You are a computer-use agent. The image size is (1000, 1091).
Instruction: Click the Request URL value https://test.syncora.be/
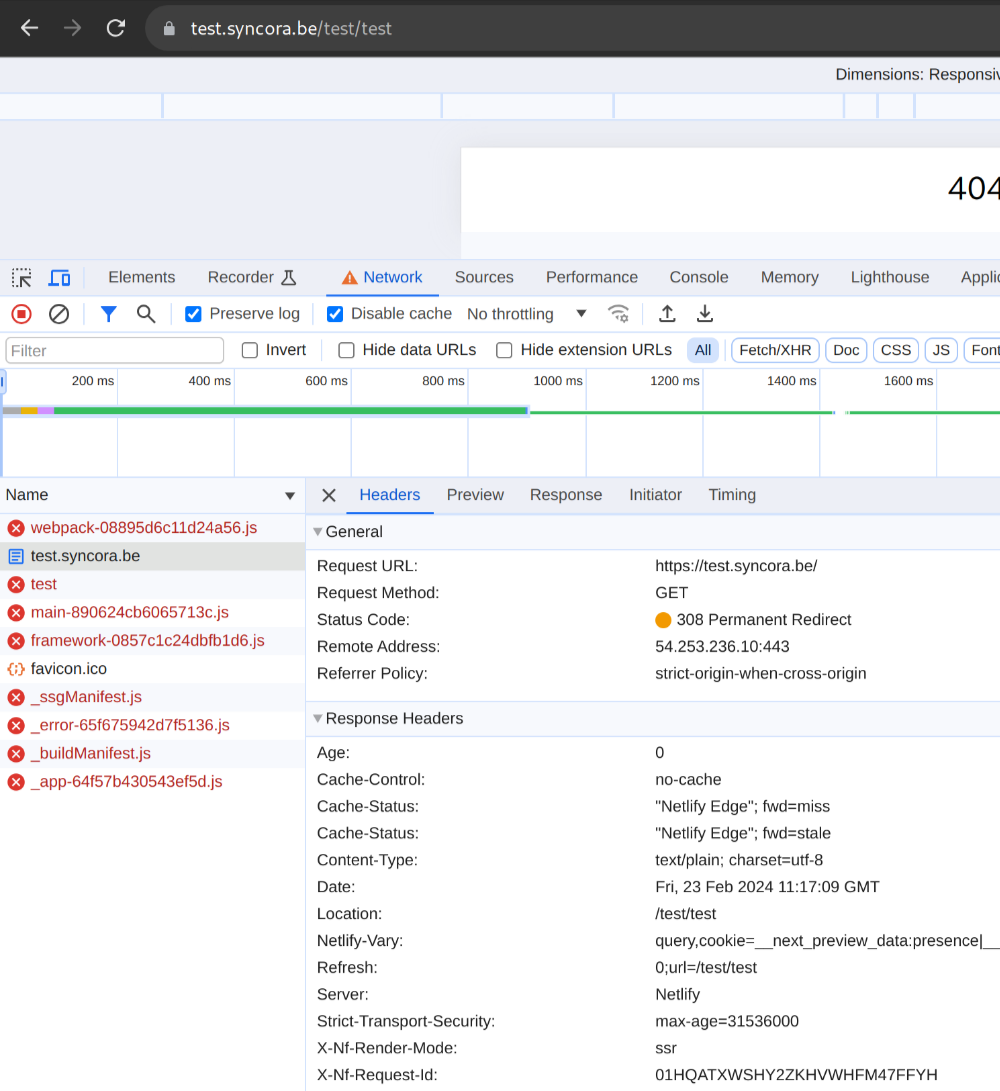736,566
